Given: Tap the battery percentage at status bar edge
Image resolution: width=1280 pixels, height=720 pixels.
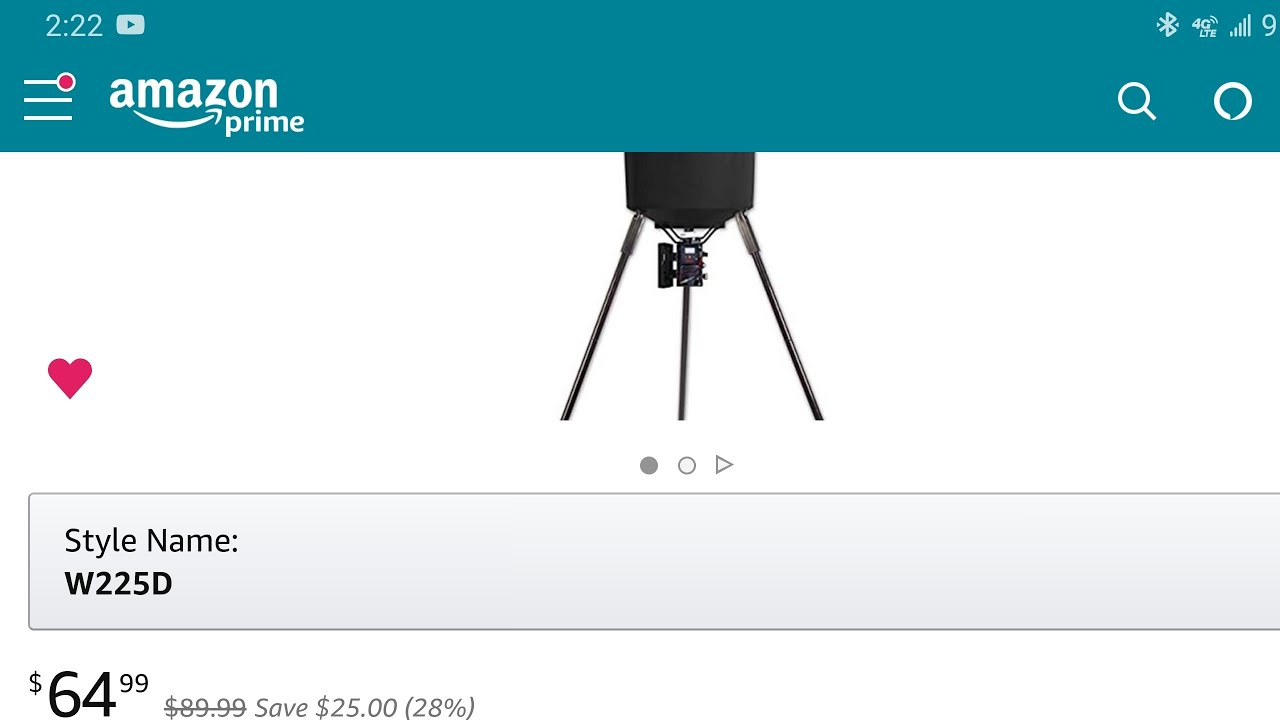Looking at the screenshot, I should (x=1269, y=26).
